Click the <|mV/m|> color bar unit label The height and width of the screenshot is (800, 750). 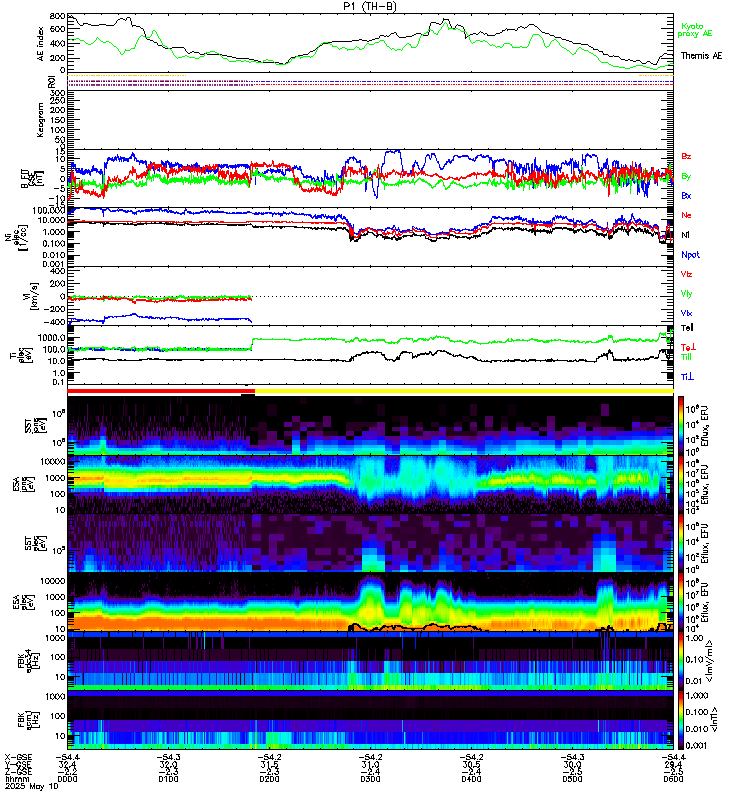pyautogui.click(x=708, y=662)
